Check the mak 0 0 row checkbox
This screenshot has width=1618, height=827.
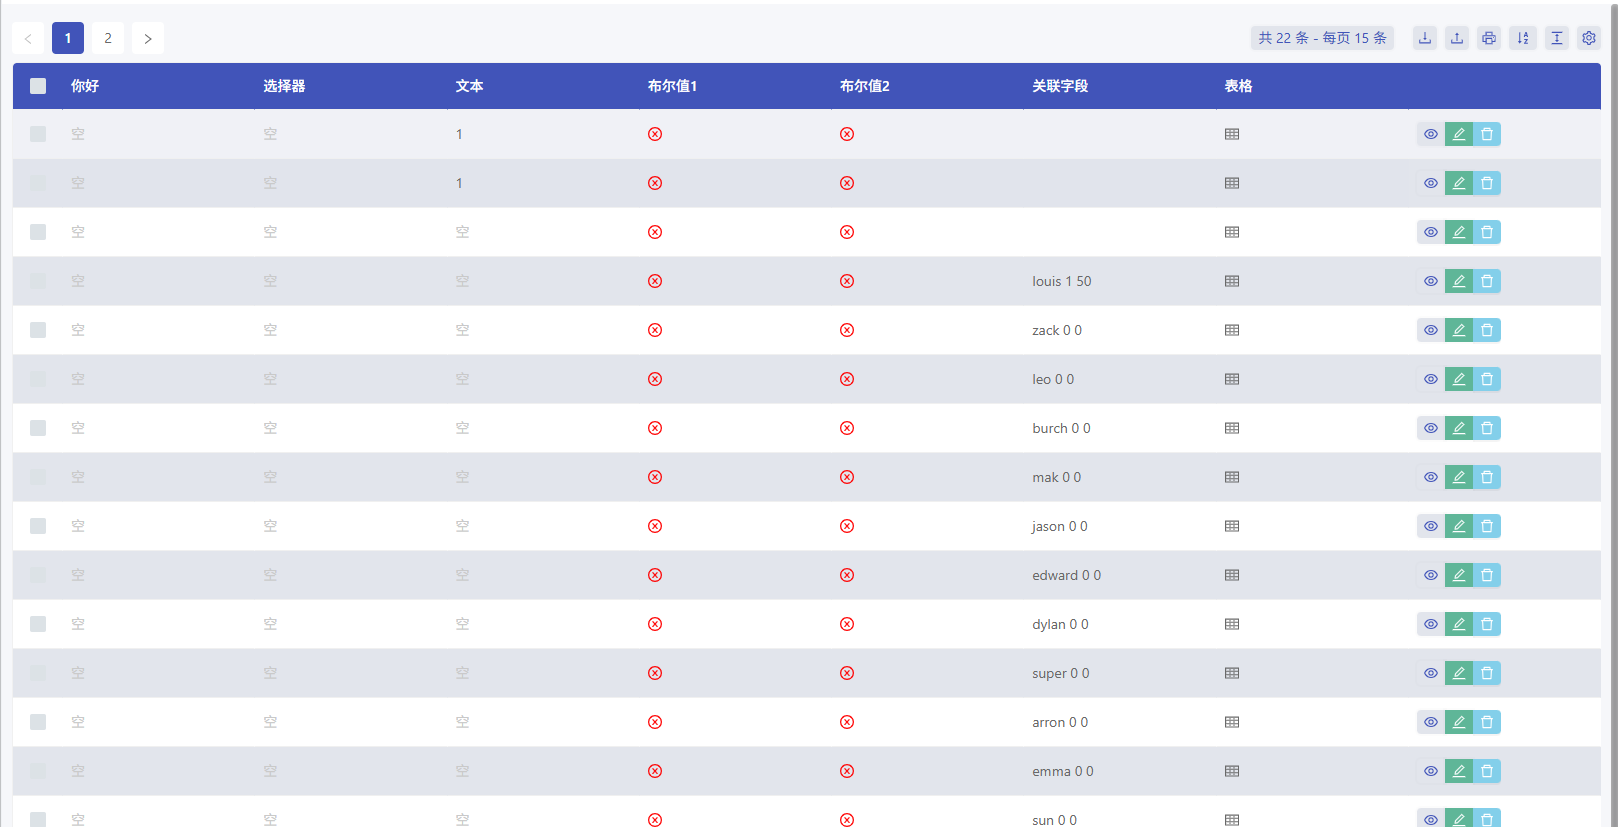38,477
